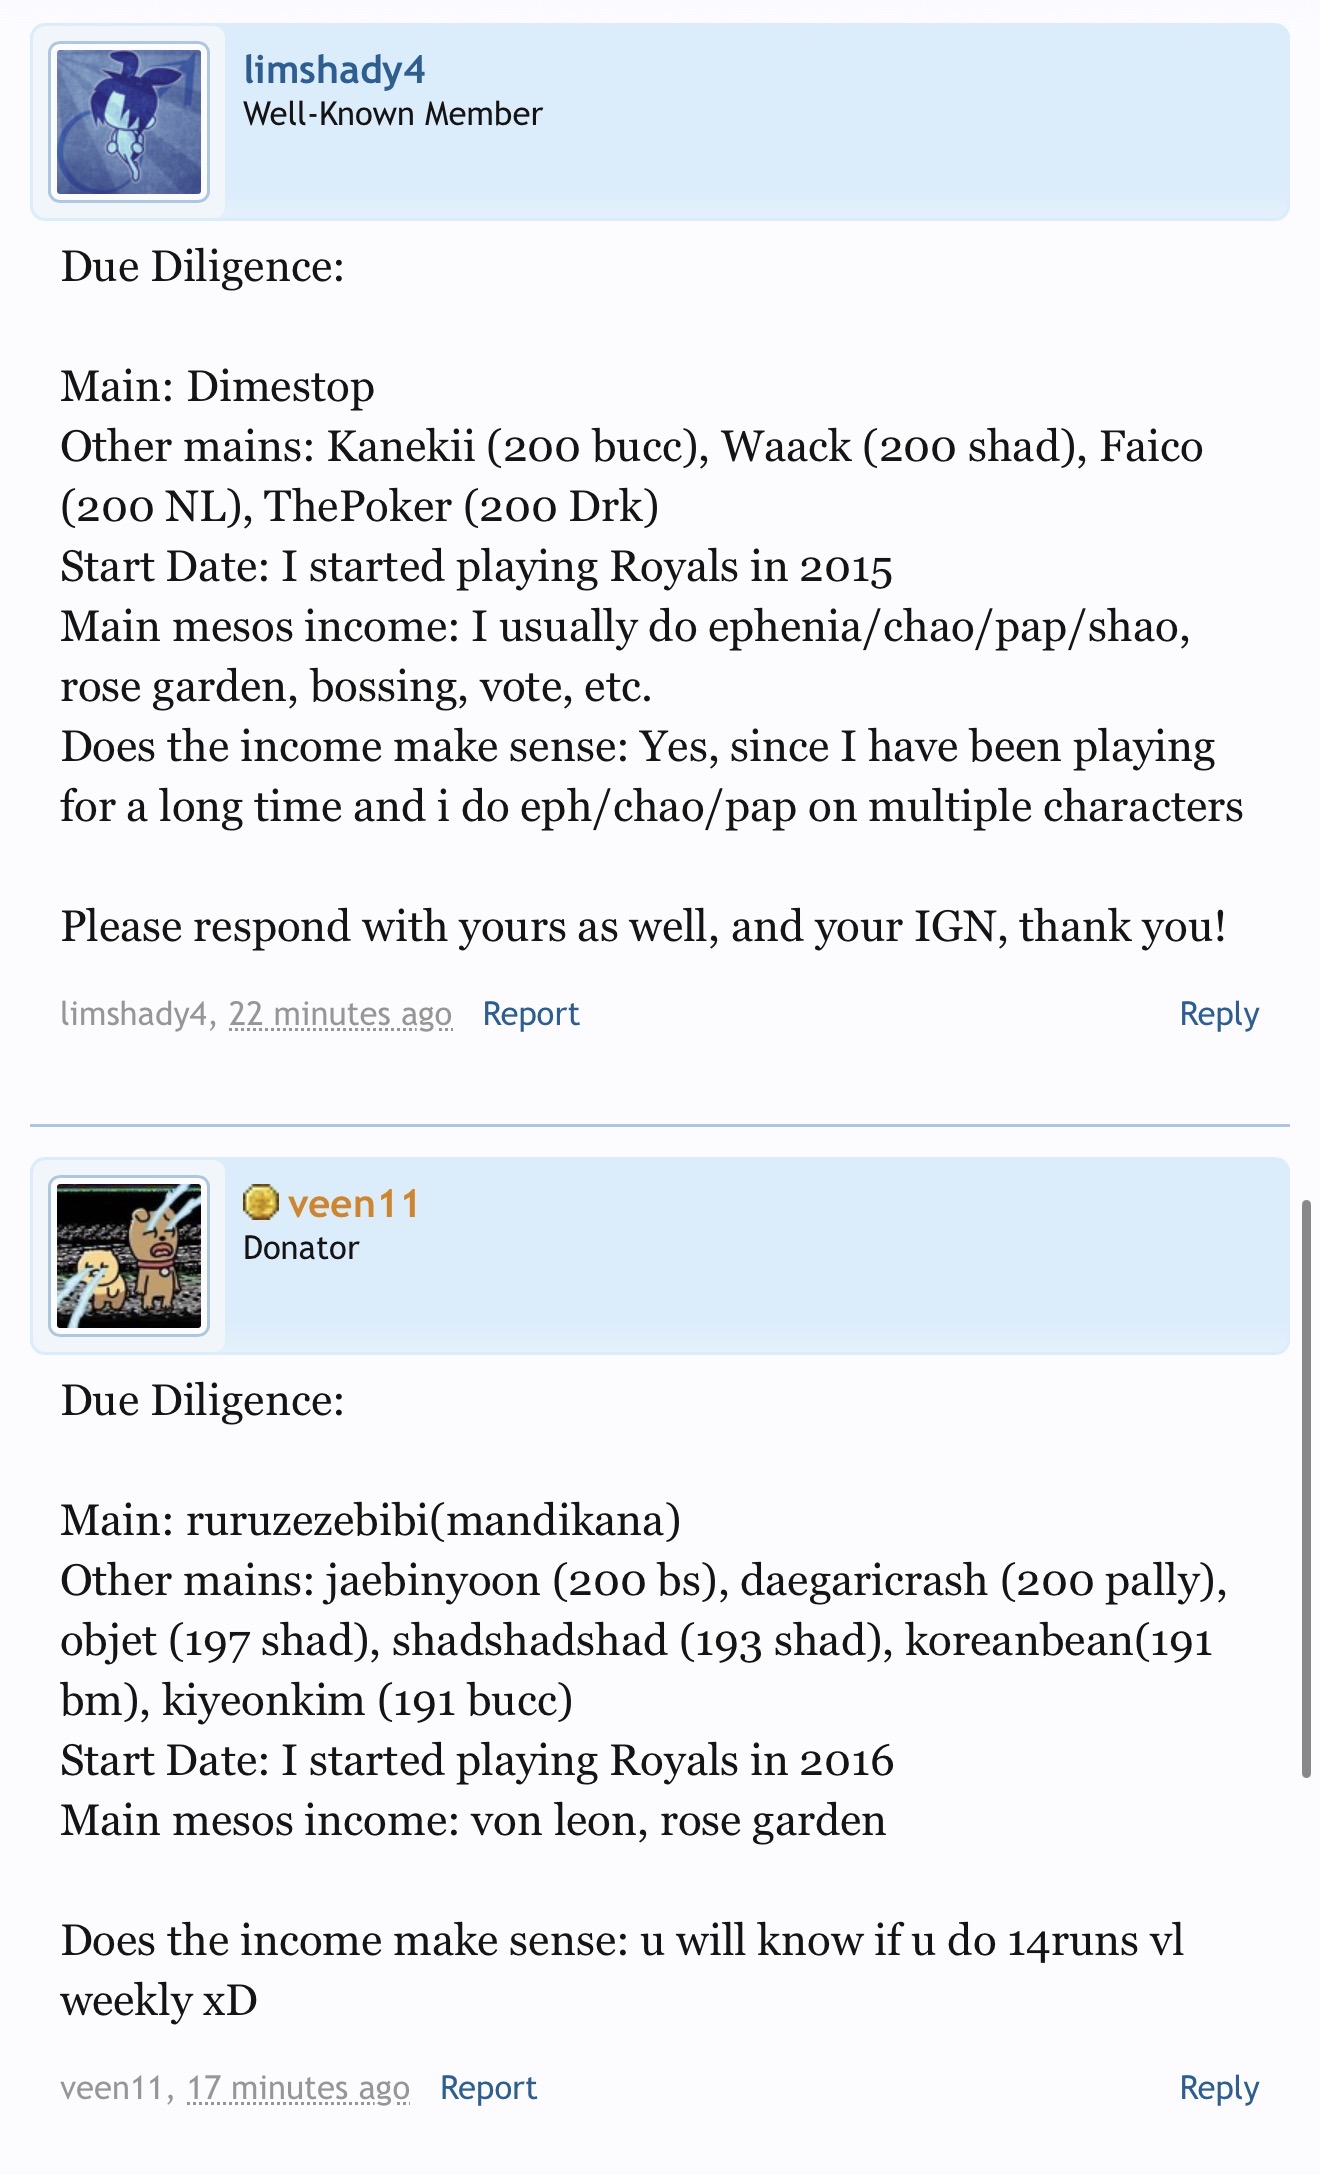
Task: Reply to limshady4's post
Action: [x=1218, y=1014]
